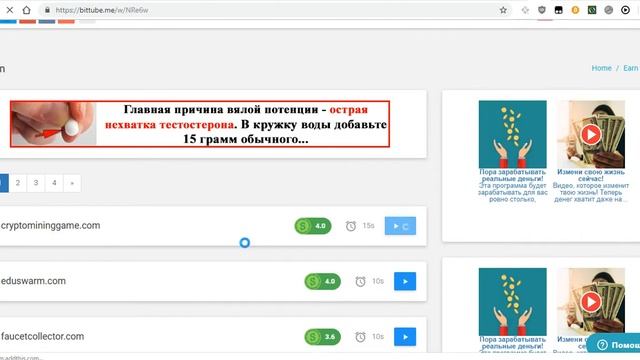Go to browser Home page icon
640x360 pixels.
(x=27, y=10)
